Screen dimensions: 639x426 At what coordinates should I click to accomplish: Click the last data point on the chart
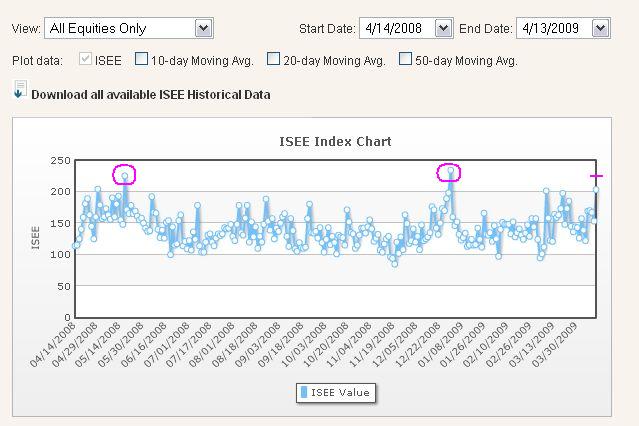click(x=596, y=188)
